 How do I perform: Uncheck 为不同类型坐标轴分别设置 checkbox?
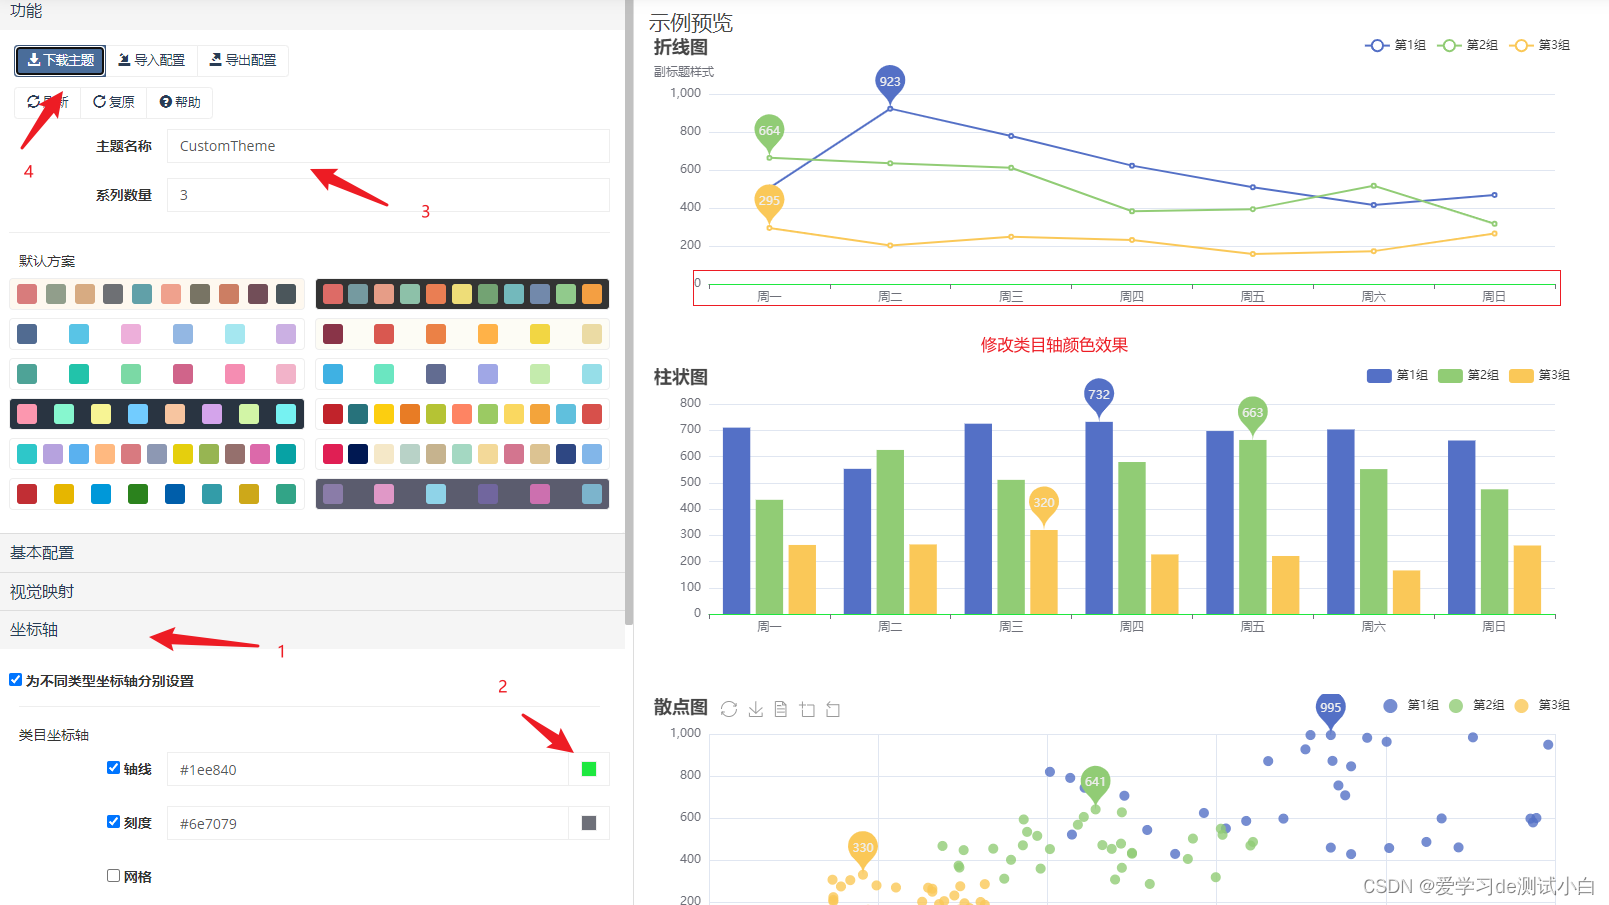coord(15,680)
